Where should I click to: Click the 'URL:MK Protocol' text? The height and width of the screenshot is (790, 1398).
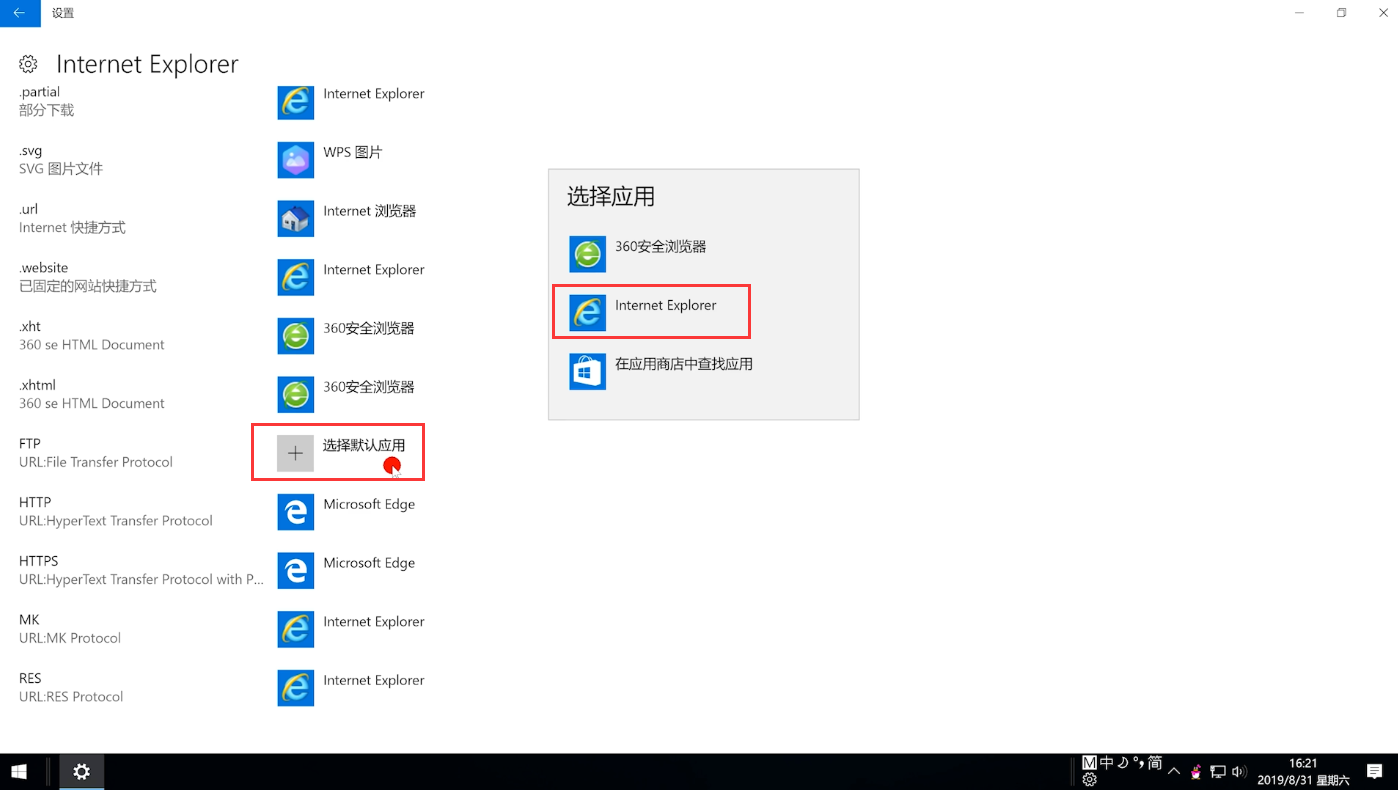click(70, 638)
